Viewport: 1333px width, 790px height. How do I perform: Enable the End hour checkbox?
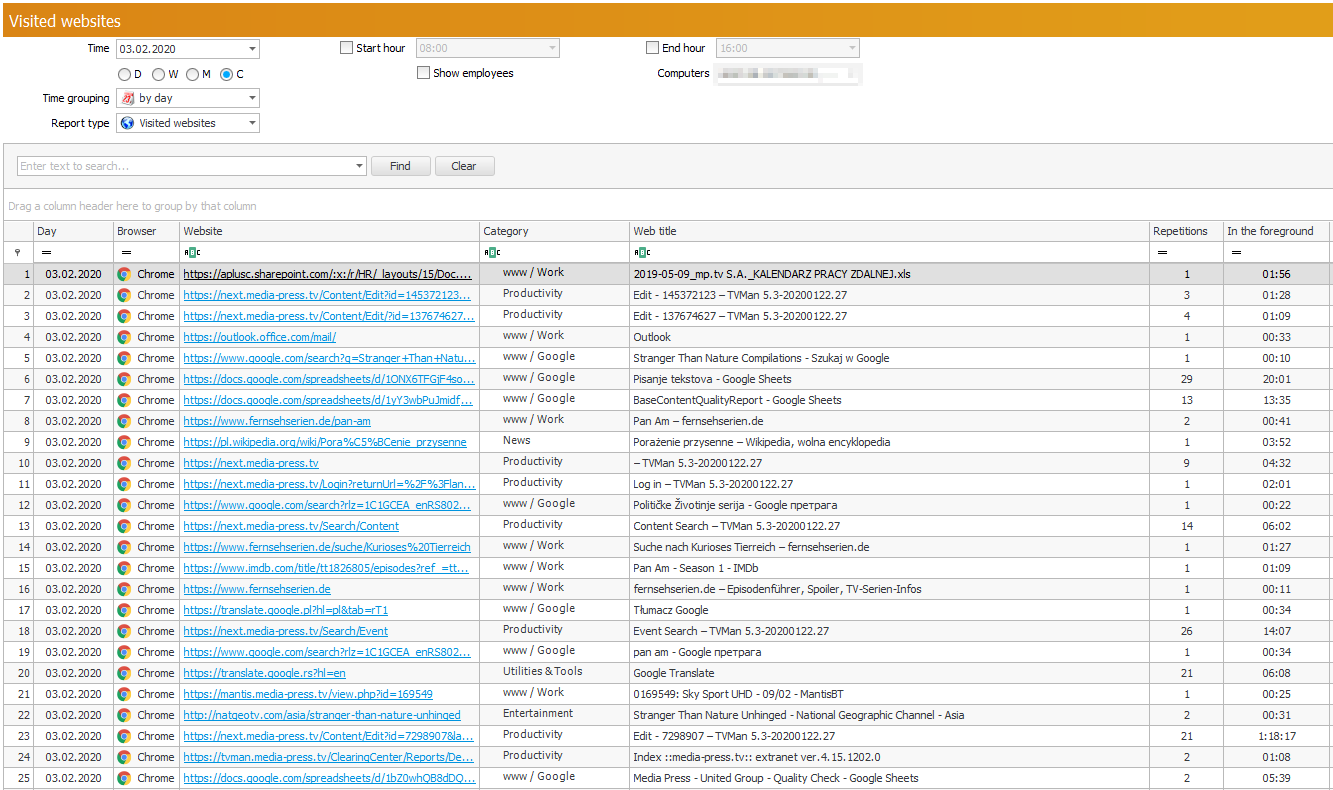(x=653, y=48)
